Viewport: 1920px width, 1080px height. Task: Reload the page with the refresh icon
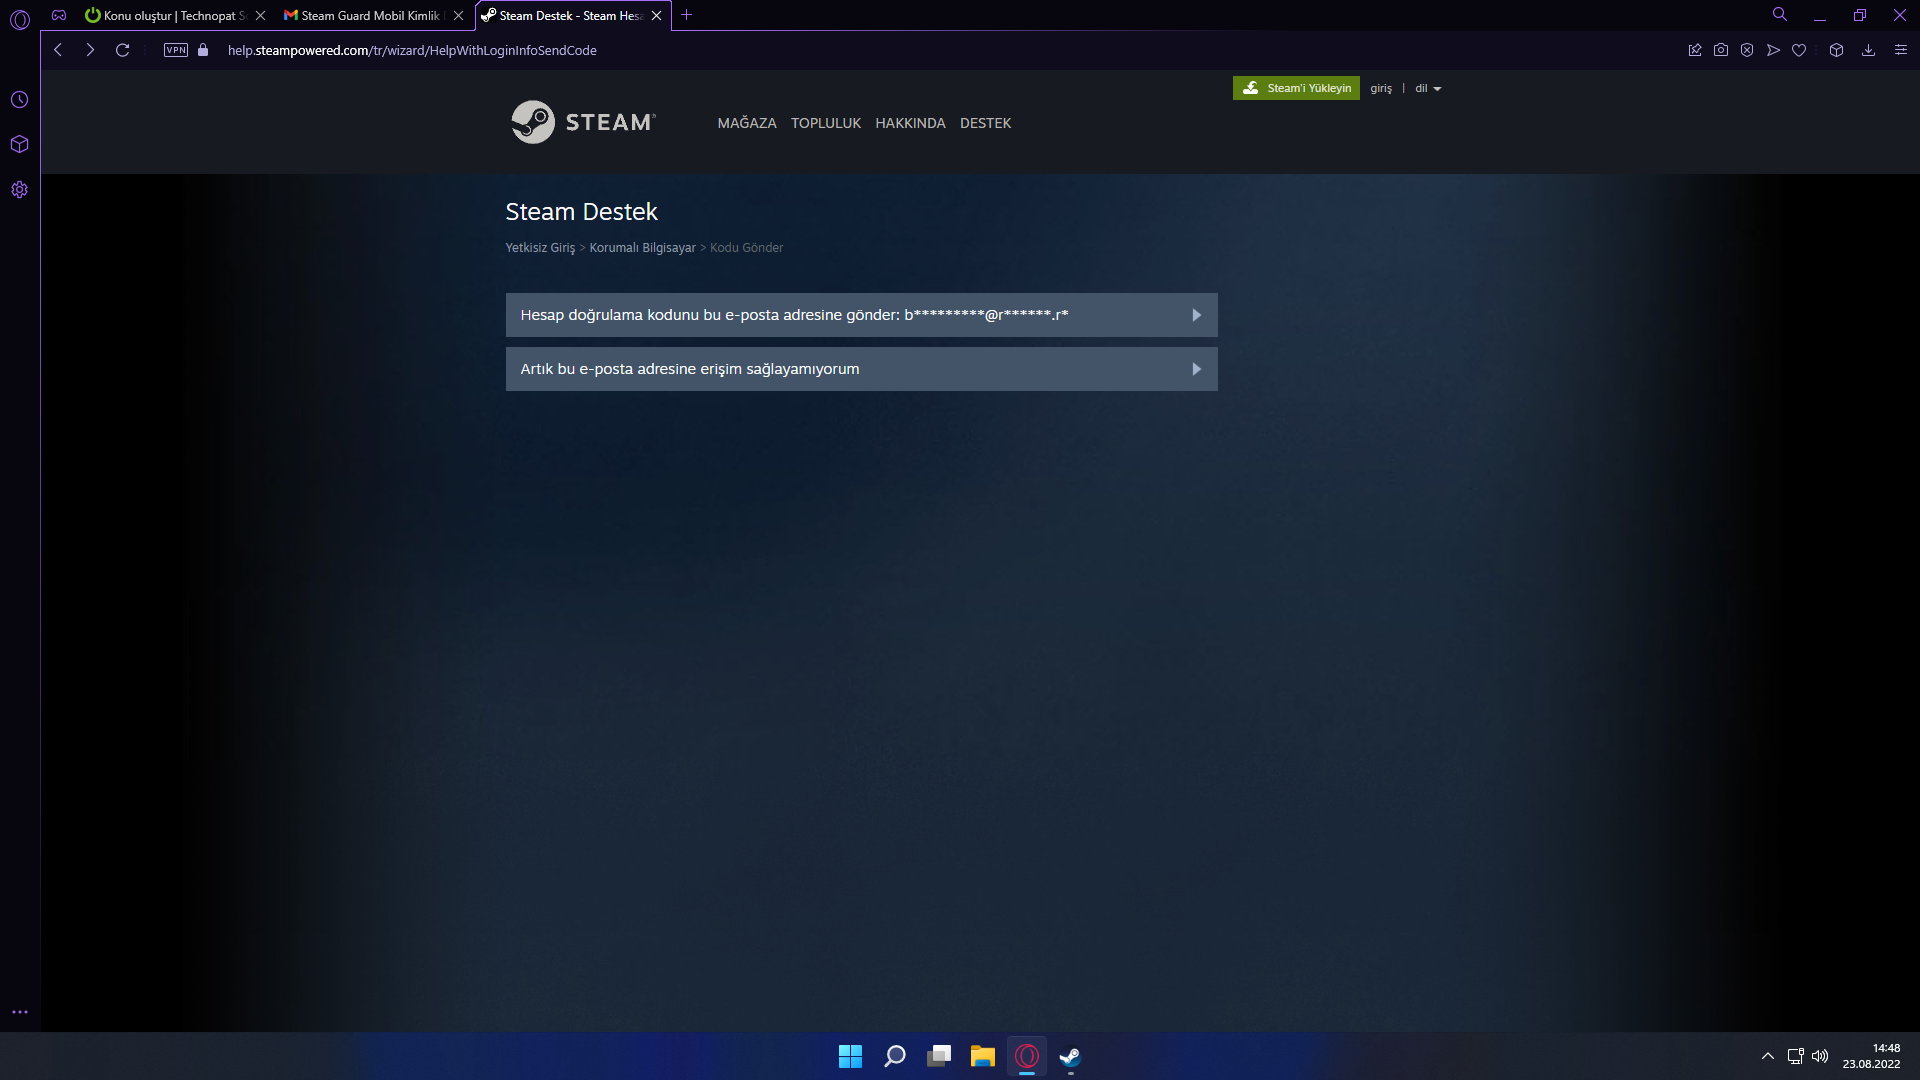122,50
